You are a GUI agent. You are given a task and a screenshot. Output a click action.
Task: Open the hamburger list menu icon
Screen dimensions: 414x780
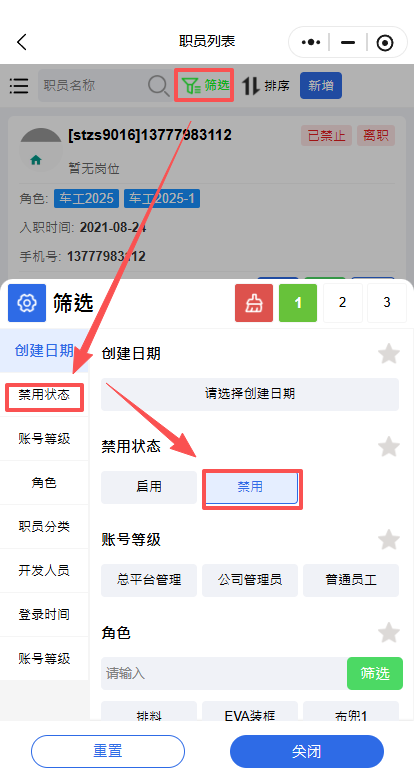[x=19, y=86]
